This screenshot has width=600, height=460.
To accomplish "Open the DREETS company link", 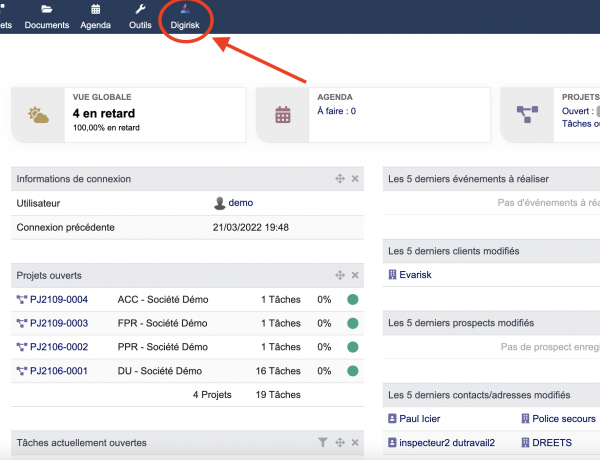I will [x=552, y=443].
